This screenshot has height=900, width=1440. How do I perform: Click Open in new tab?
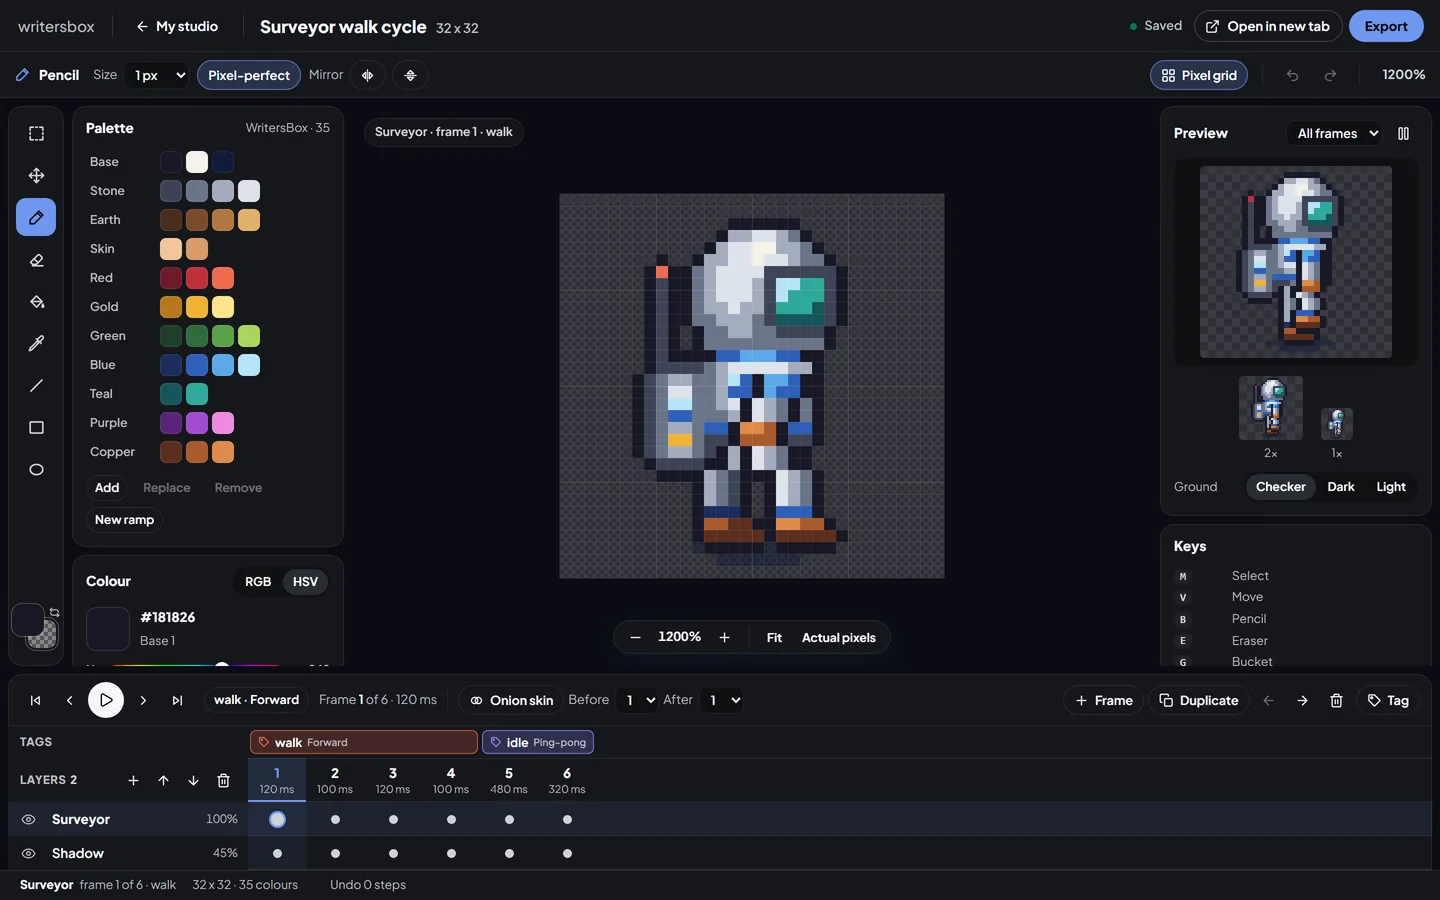(x=1268, y=26)
